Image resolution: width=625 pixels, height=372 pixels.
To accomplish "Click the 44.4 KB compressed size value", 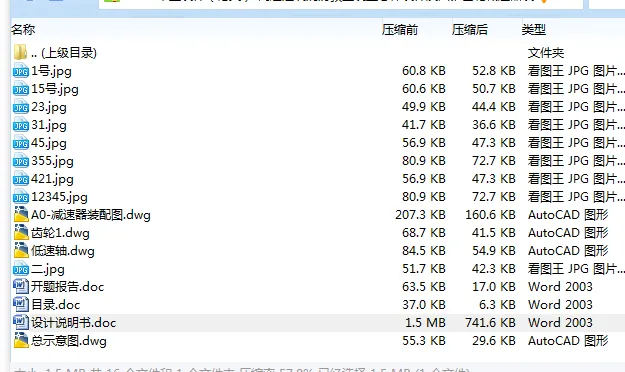I will 494,106.
